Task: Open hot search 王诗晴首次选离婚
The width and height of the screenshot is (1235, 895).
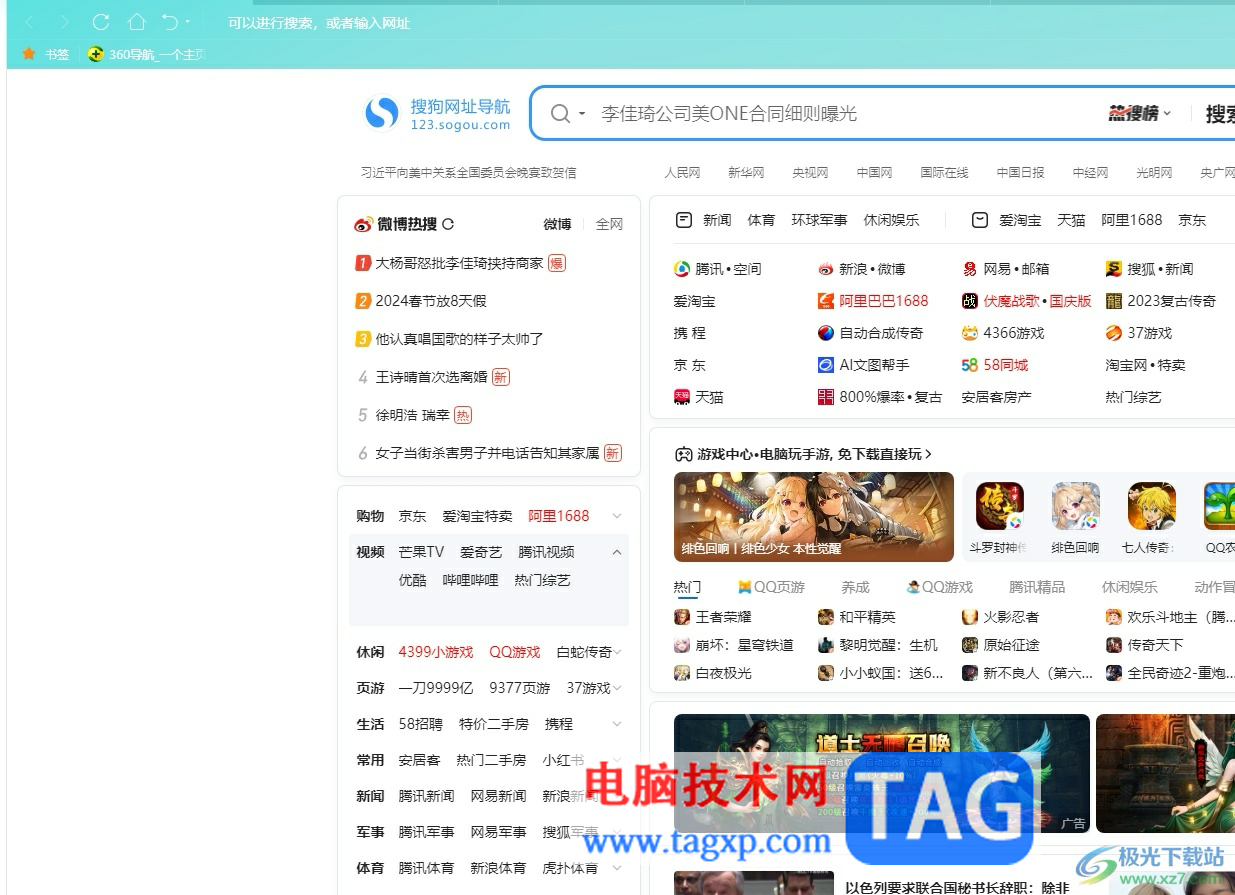Action: 431,377
